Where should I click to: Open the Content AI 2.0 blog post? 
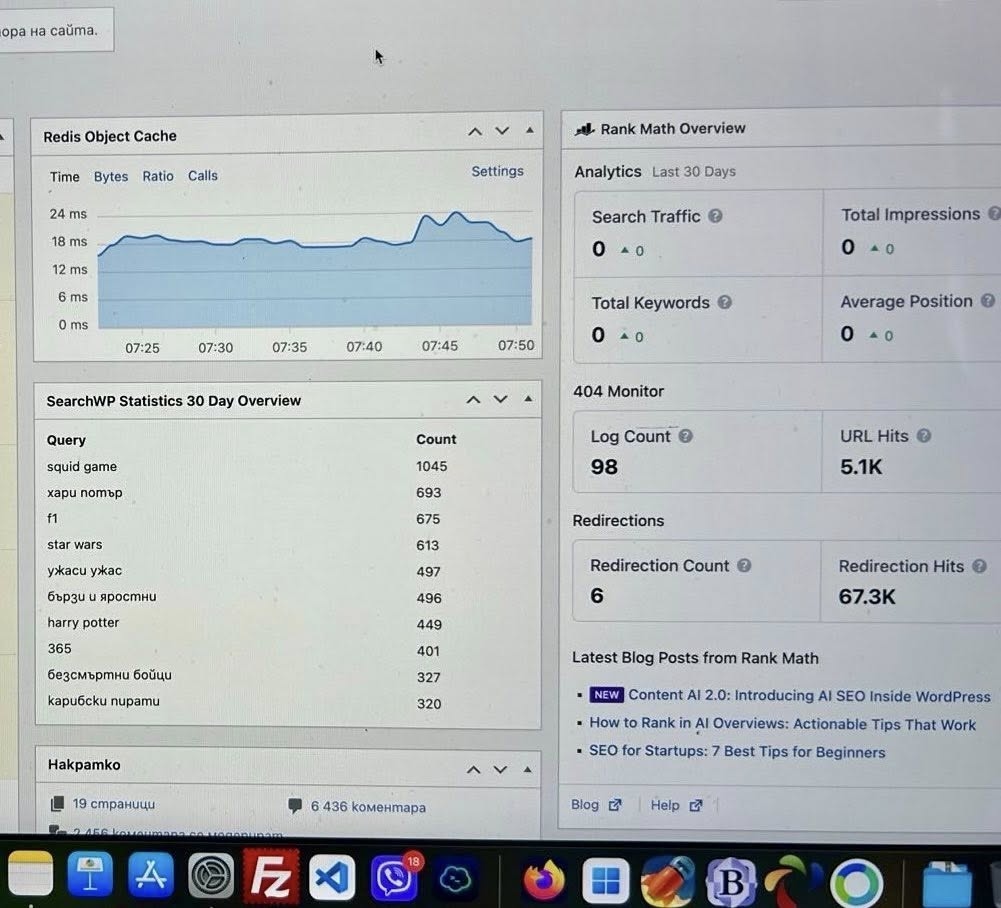pos(808,696)
